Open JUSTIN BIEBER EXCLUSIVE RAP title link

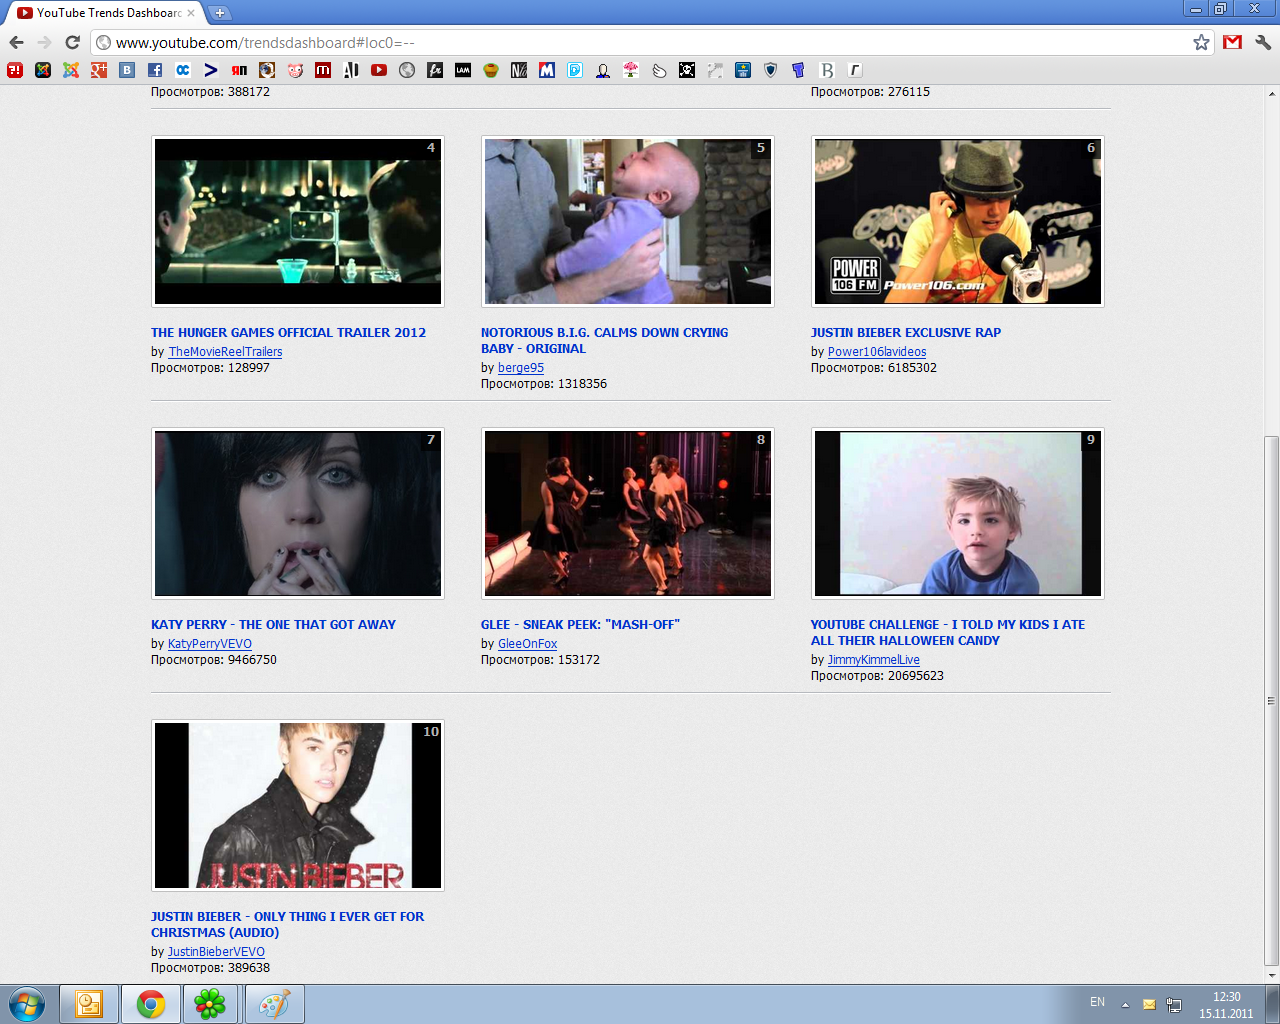pos(906,333)
